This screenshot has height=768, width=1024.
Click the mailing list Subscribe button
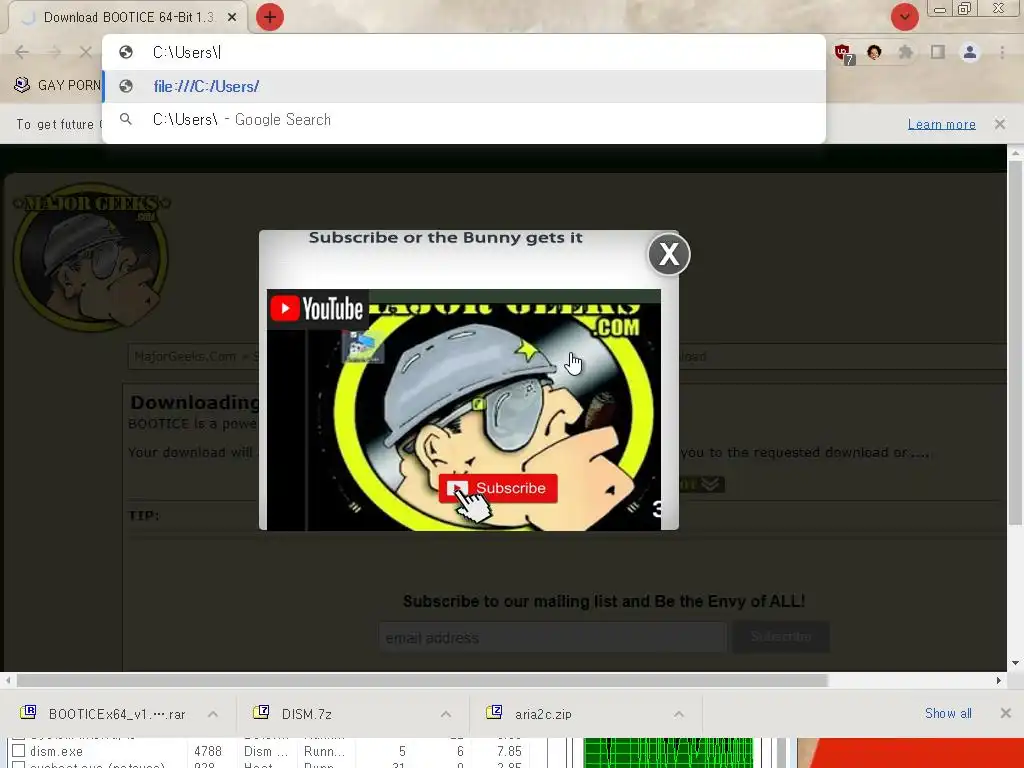[x=781, y=637]
